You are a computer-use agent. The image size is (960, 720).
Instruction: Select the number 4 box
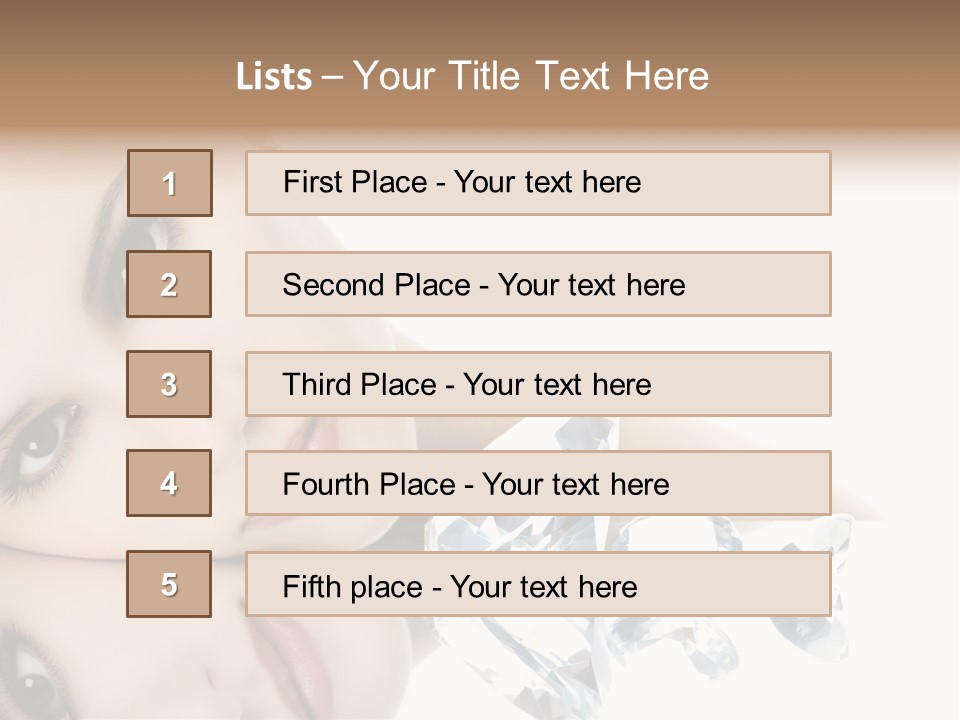click(x=169, y=483)
